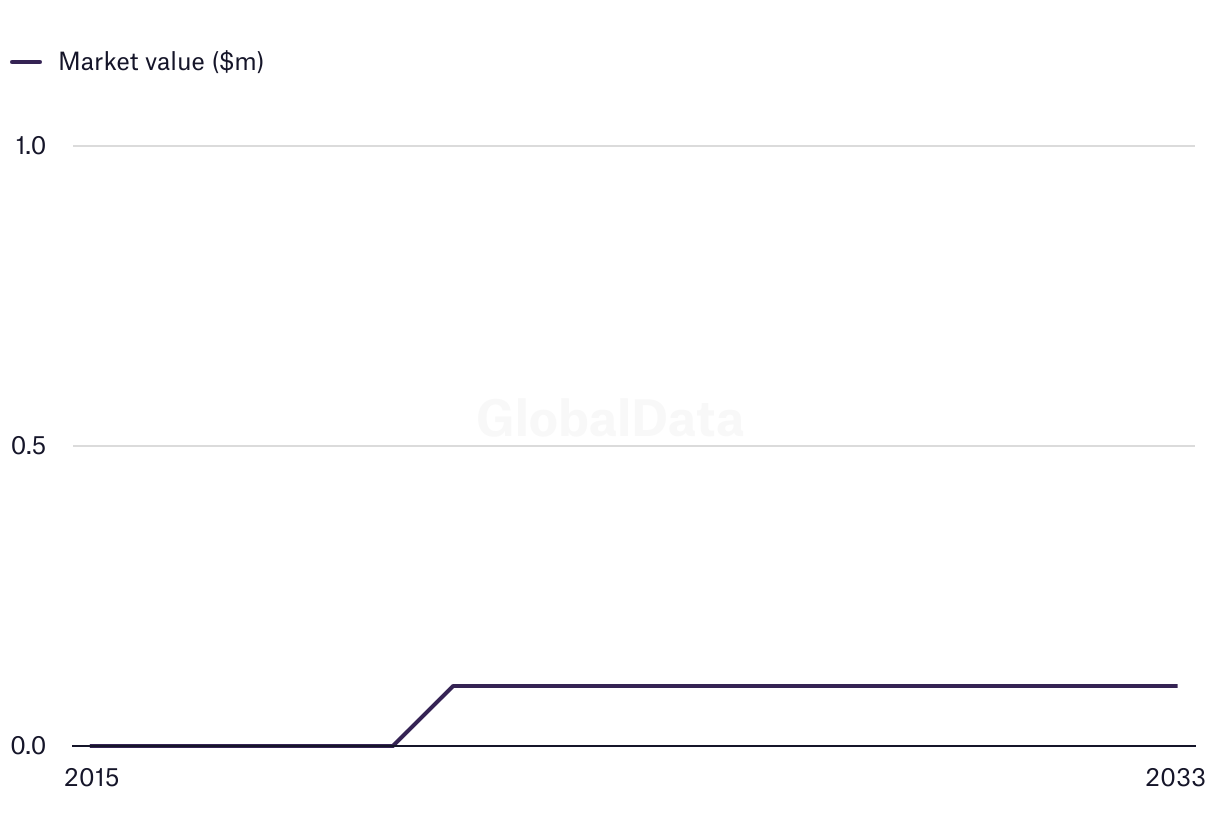This screenshot has height=836, width=1220.
Task: Click the 1.0 y-axis label
Action: point(30,146)
